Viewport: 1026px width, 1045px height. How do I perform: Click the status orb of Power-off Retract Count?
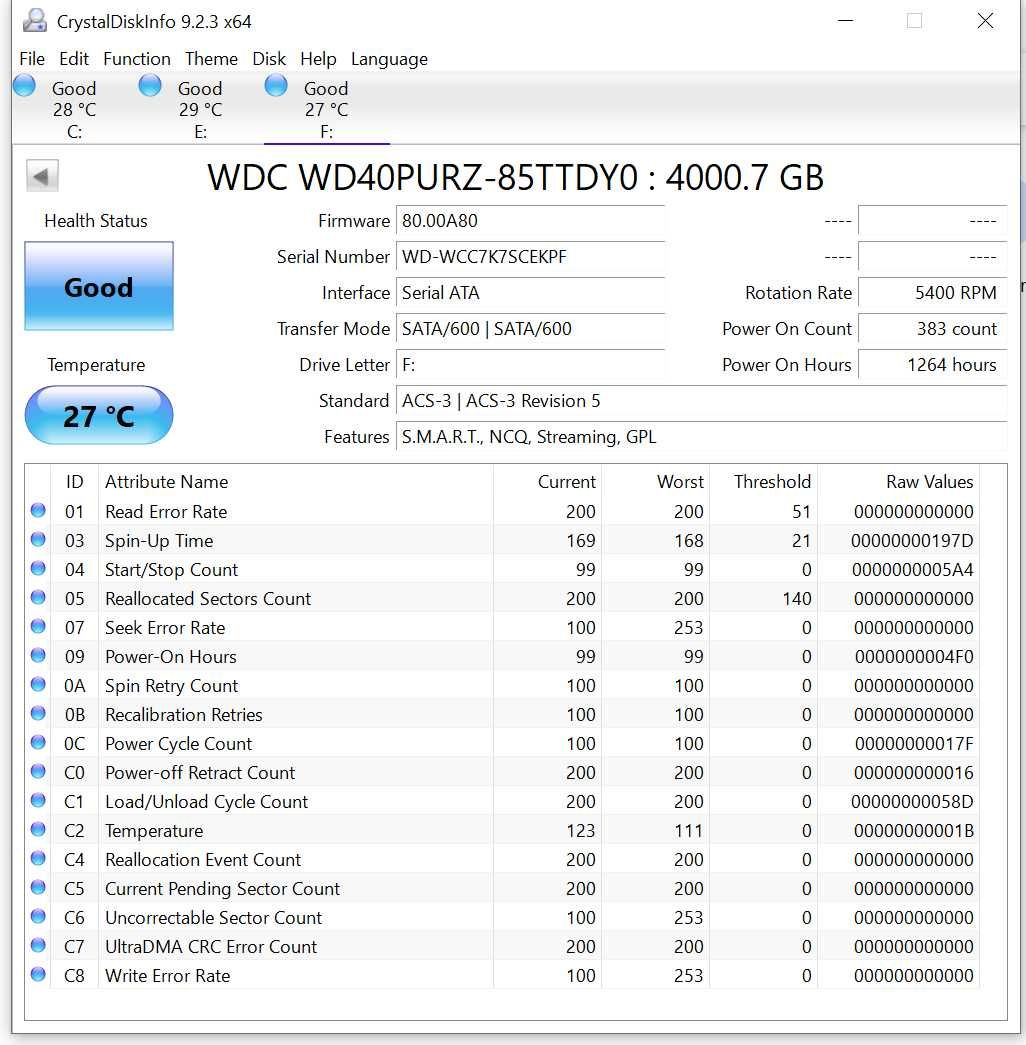38,772
